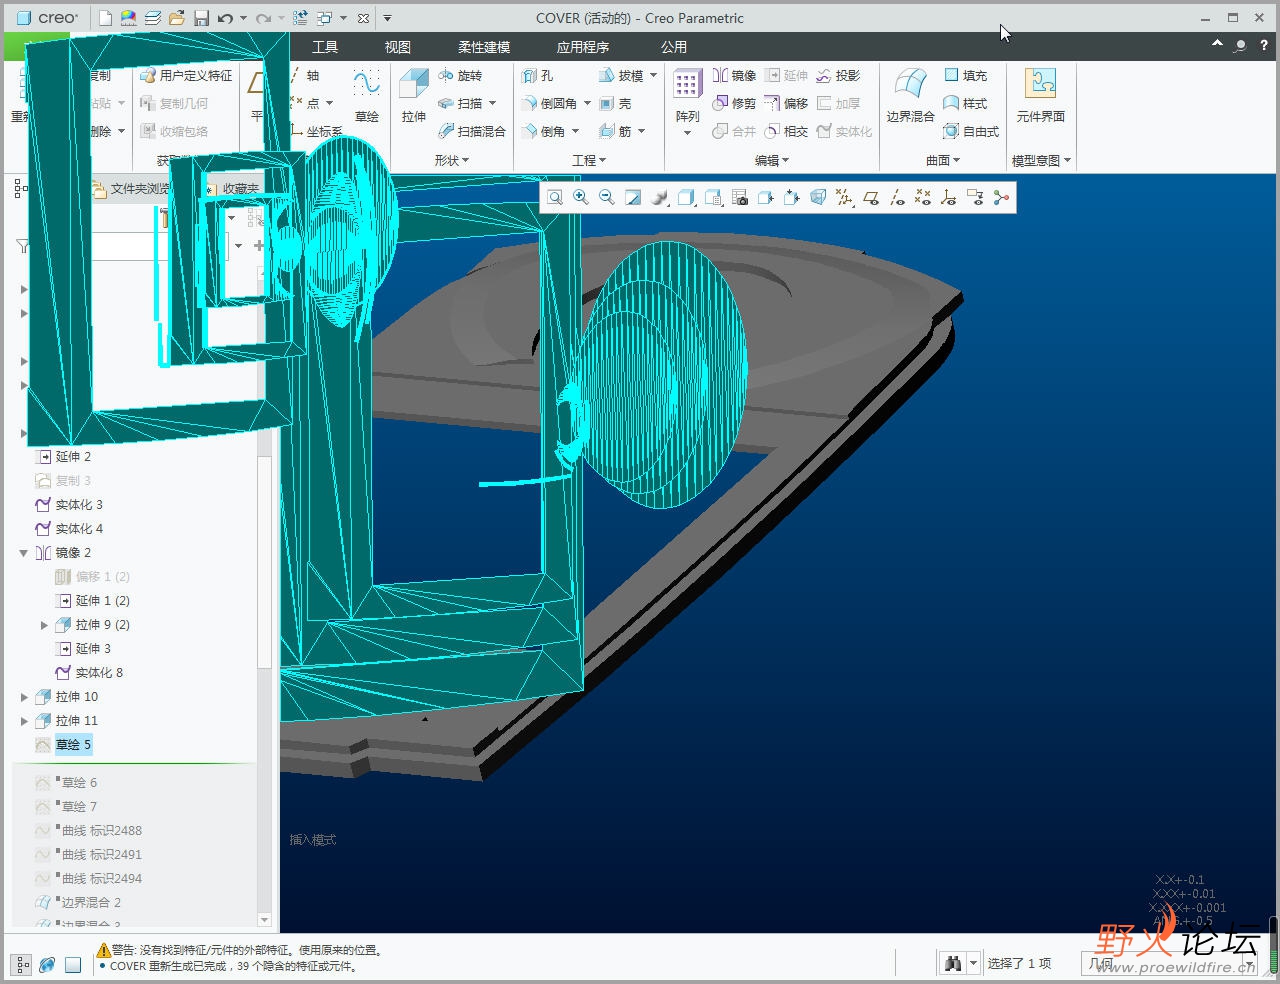
Task: Open the 文件夹浏览器 (Folder Browser) tab
Action: (x=131, y=188)
